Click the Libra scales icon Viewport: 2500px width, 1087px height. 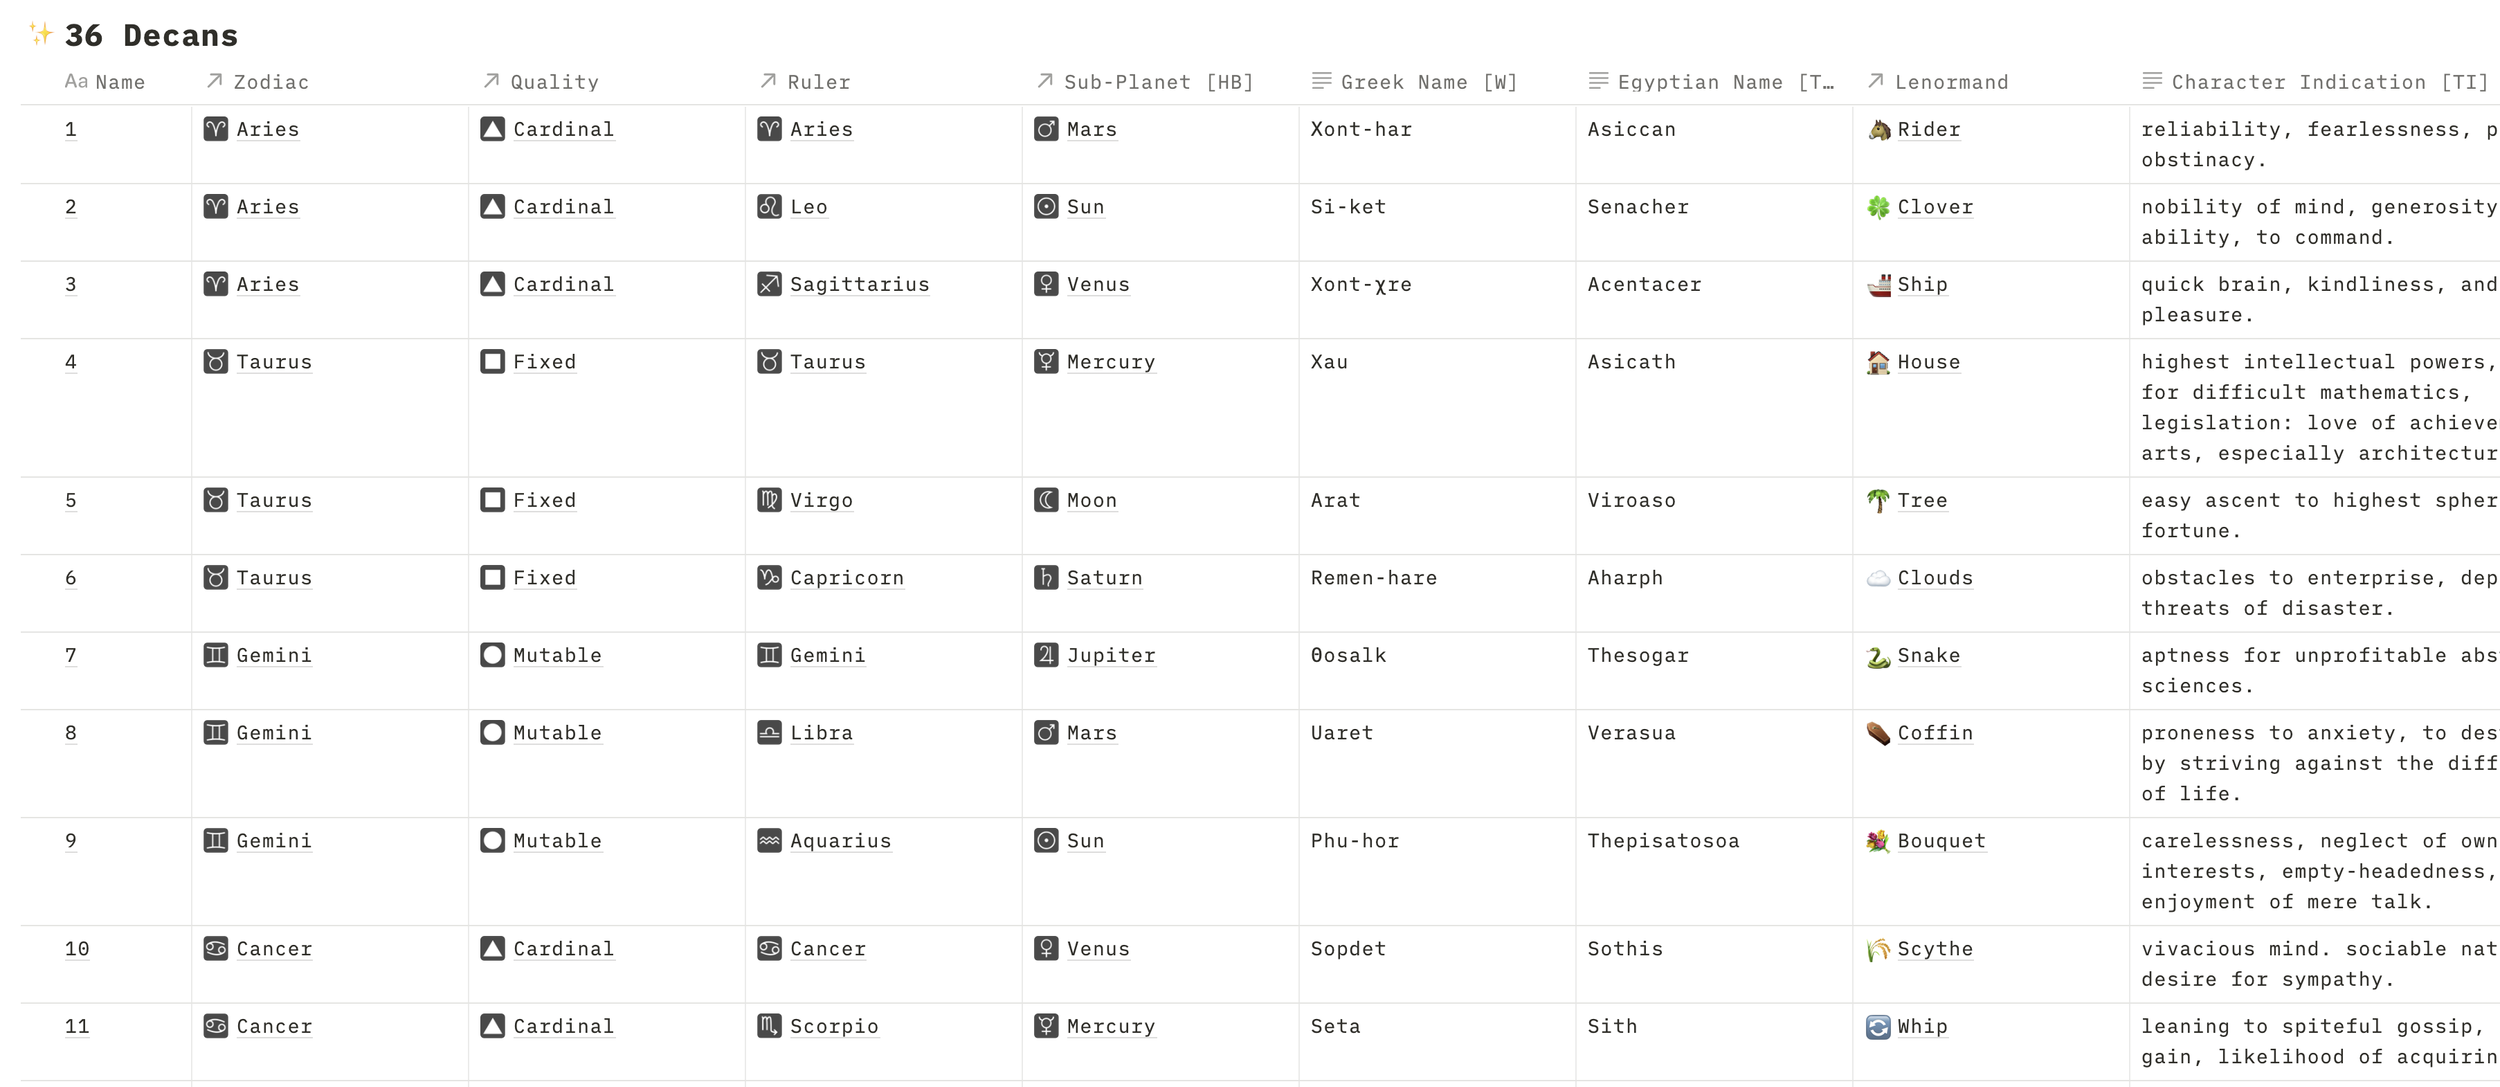point(768,733)
